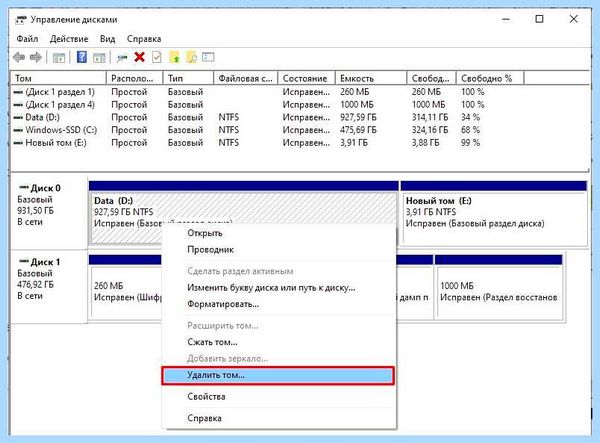Click the volume icon beside (Диск 1 раздел 1)

pos(18,92)
